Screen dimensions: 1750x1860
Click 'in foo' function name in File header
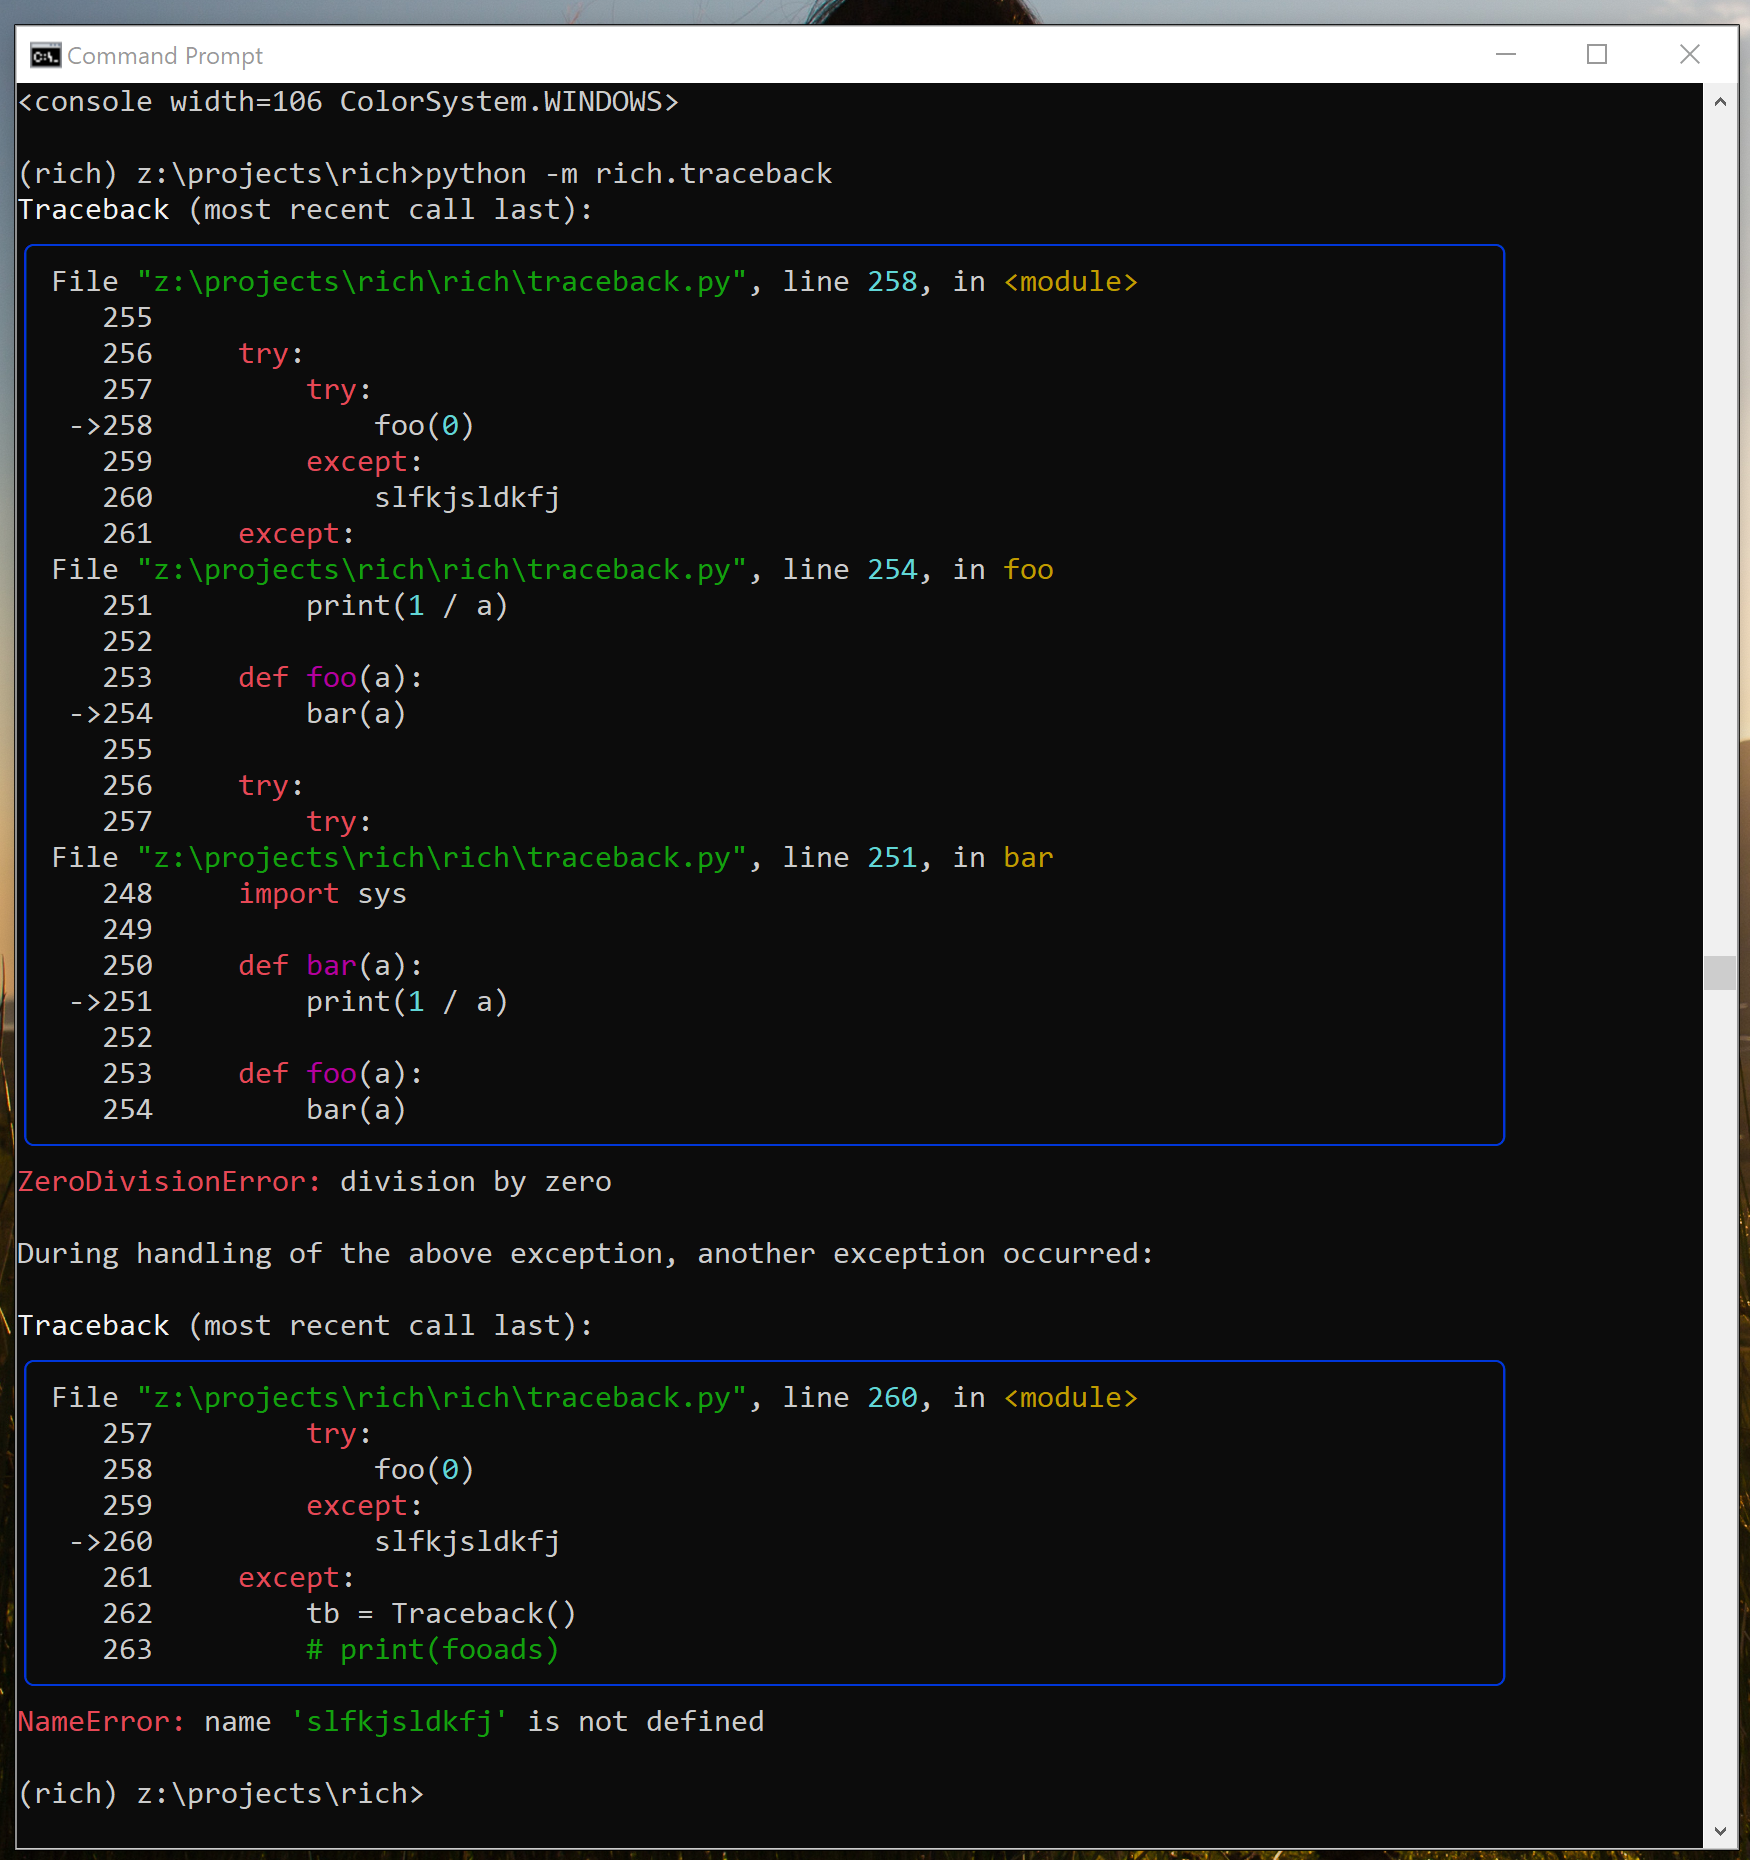(x=1028, y=570)
